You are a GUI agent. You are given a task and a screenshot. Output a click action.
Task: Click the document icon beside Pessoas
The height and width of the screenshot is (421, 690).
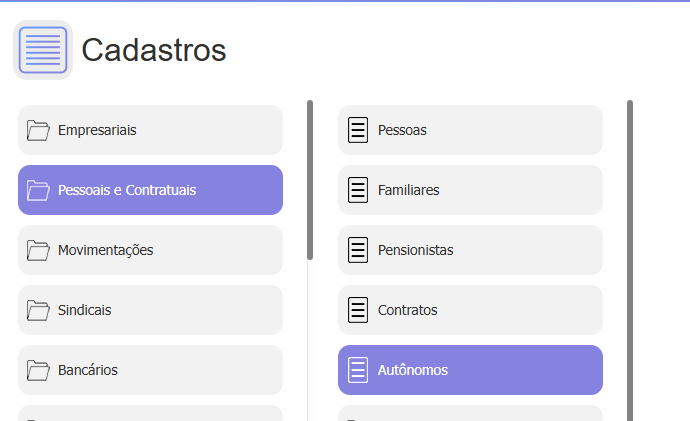[x=358, y=130]
